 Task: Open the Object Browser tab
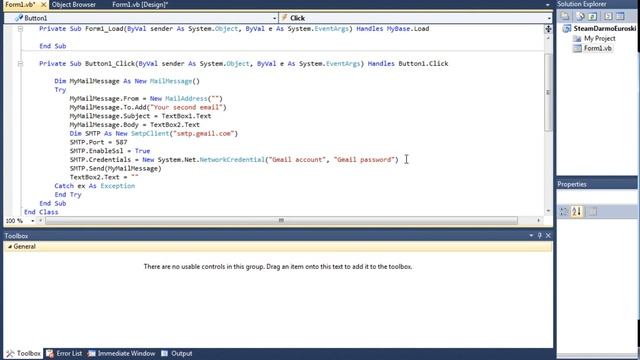[x=73, y=4]
